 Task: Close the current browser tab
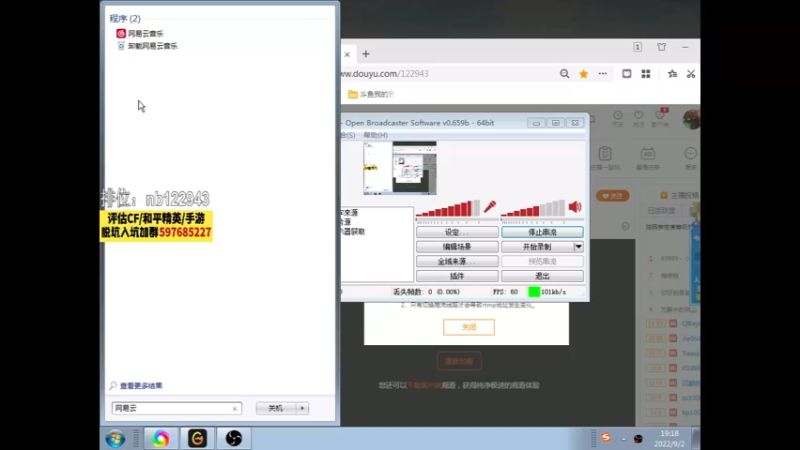[x=347, y=54]
